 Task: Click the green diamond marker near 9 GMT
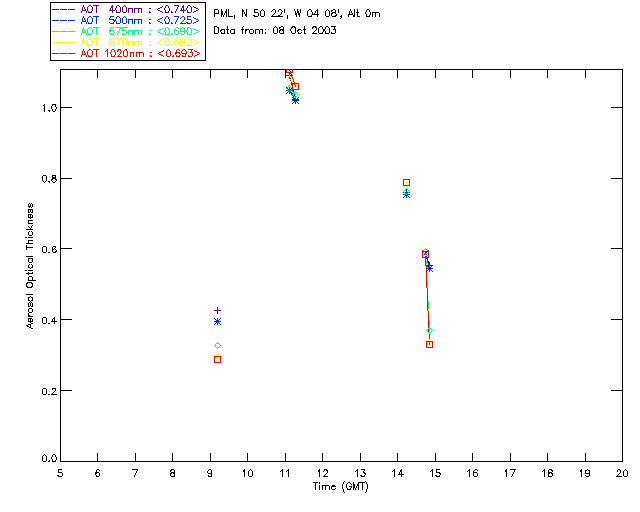point(218,345)
